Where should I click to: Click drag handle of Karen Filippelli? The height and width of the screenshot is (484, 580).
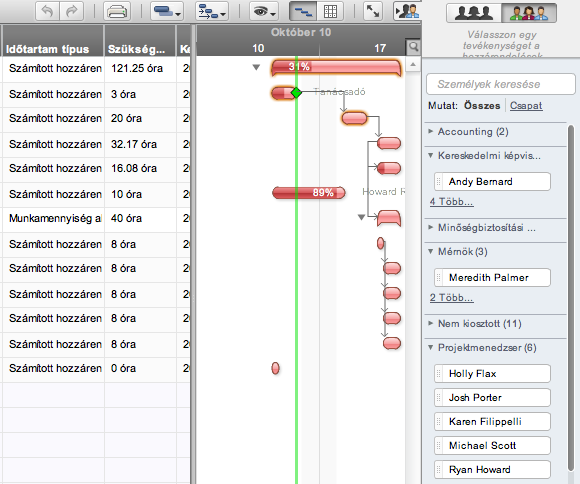point(439,421)
